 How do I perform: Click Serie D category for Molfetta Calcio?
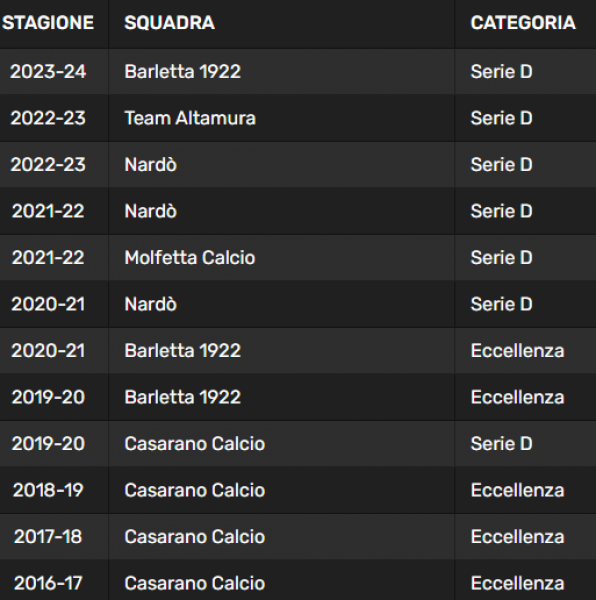[x=501, y=258]
